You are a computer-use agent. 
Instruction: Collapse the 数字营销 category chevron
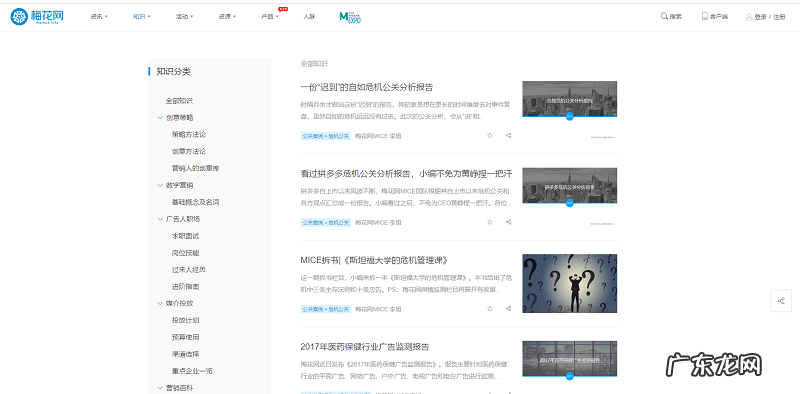160,185
